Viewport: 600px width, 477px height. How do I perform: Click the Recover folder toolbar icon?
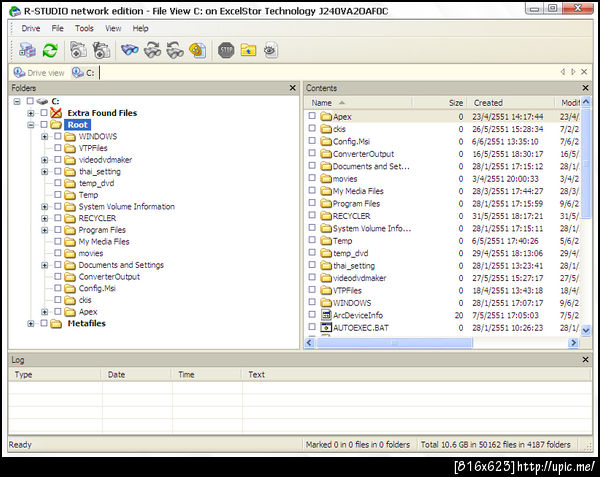click(248, 50)
